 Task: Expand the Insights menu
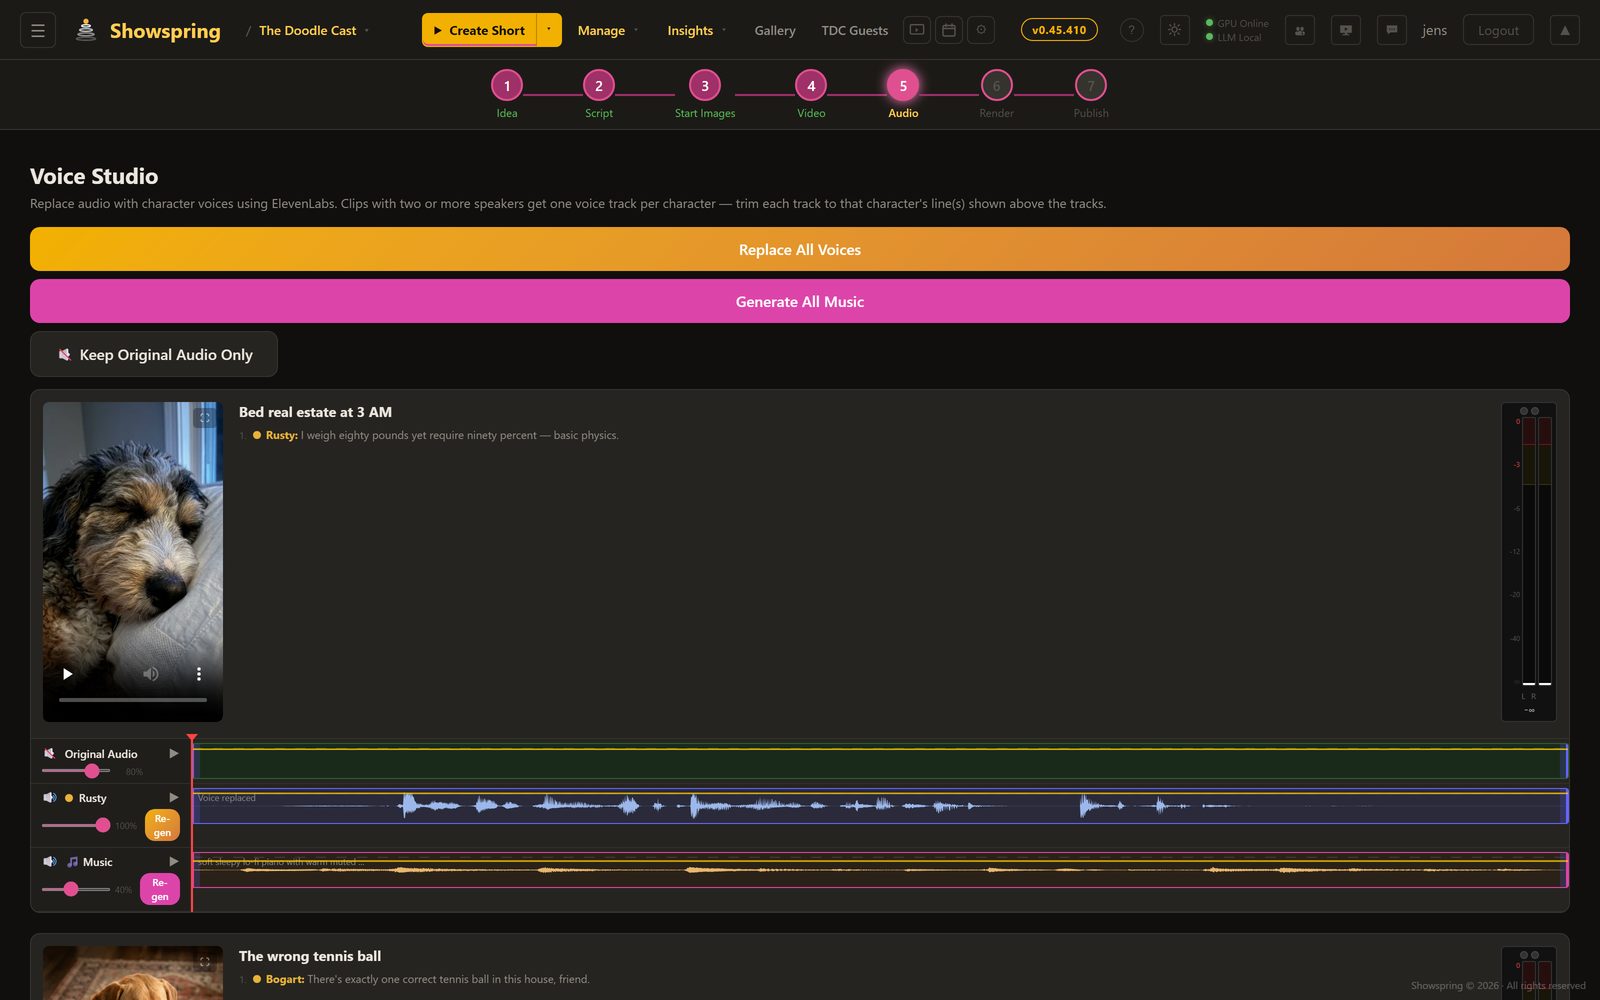click(x=697, y=30)
